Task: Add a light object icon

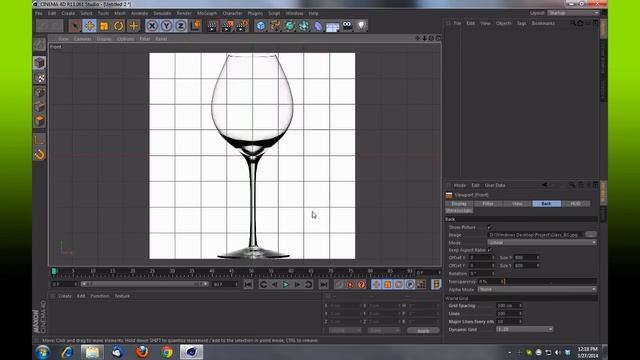Action: pos(361,26)
